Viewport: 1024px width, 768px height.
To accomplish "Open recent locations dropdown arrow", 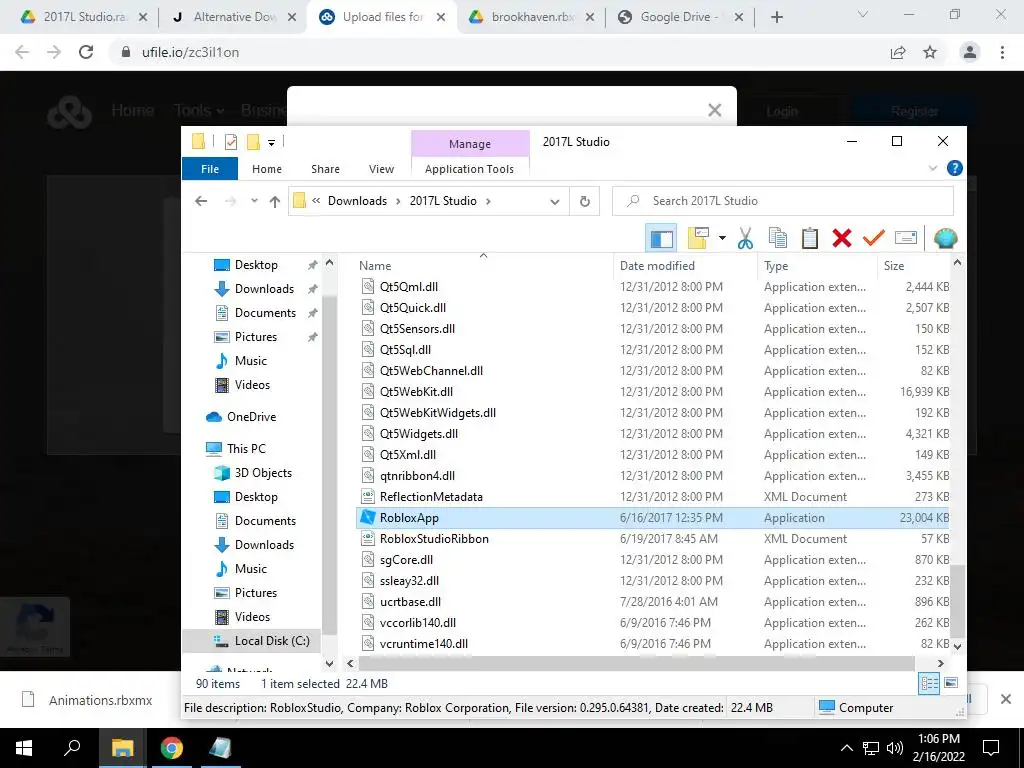I will (x=254, y=201).
